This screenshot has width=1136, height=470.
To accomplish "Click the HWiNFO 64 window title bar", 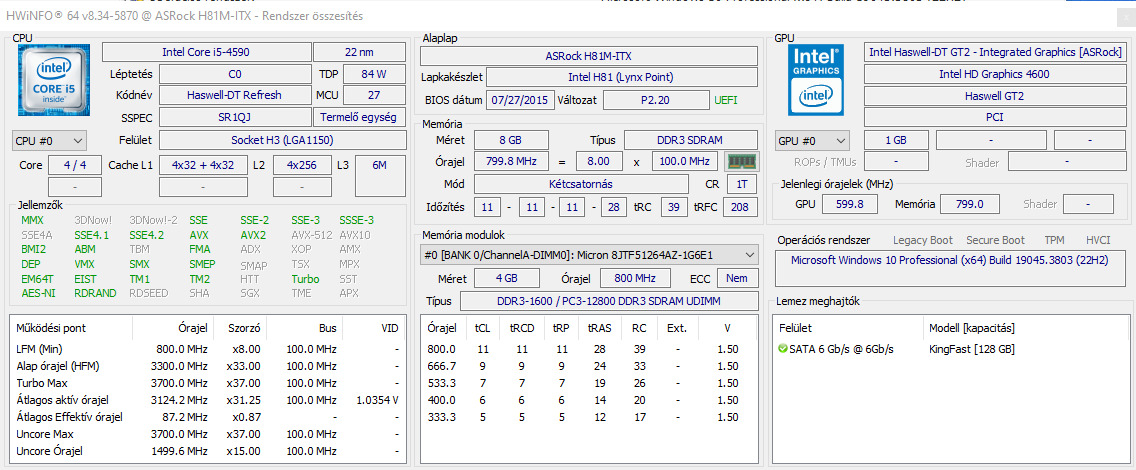I will click(568, 15).
